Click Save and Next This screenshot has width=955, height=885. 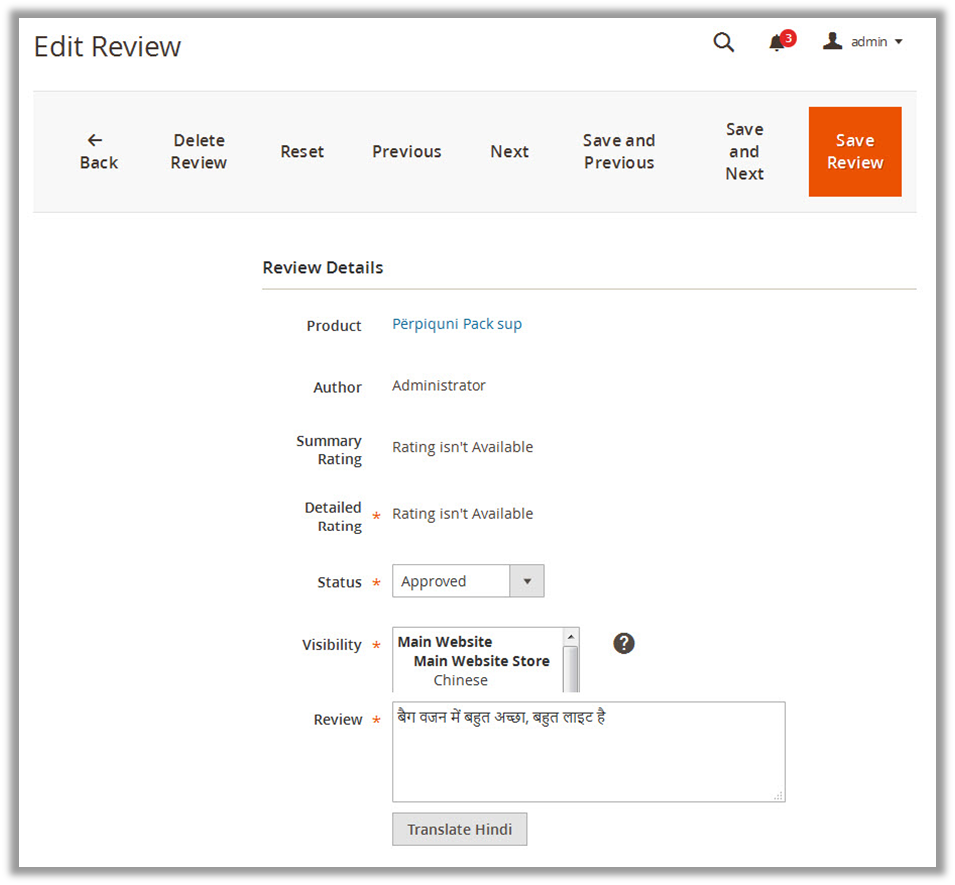[744, 152]
